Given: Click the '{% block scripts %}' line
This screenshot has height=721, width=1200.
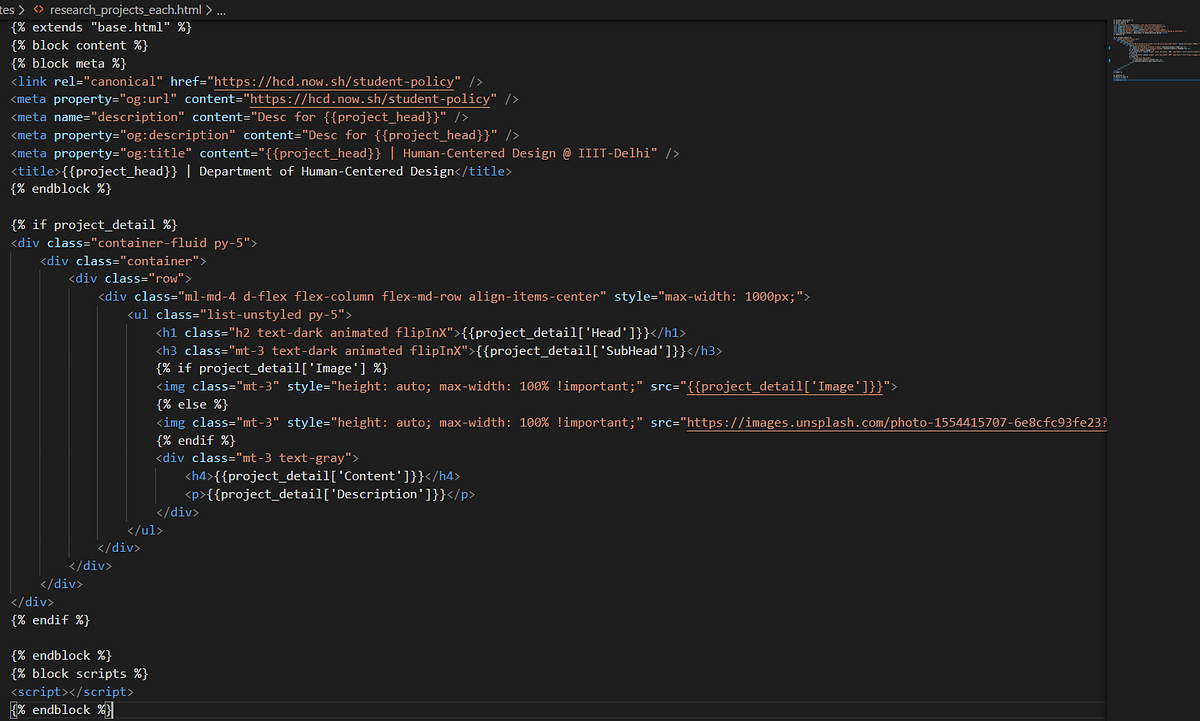Looking at the screenshot, I should point(80,674).
